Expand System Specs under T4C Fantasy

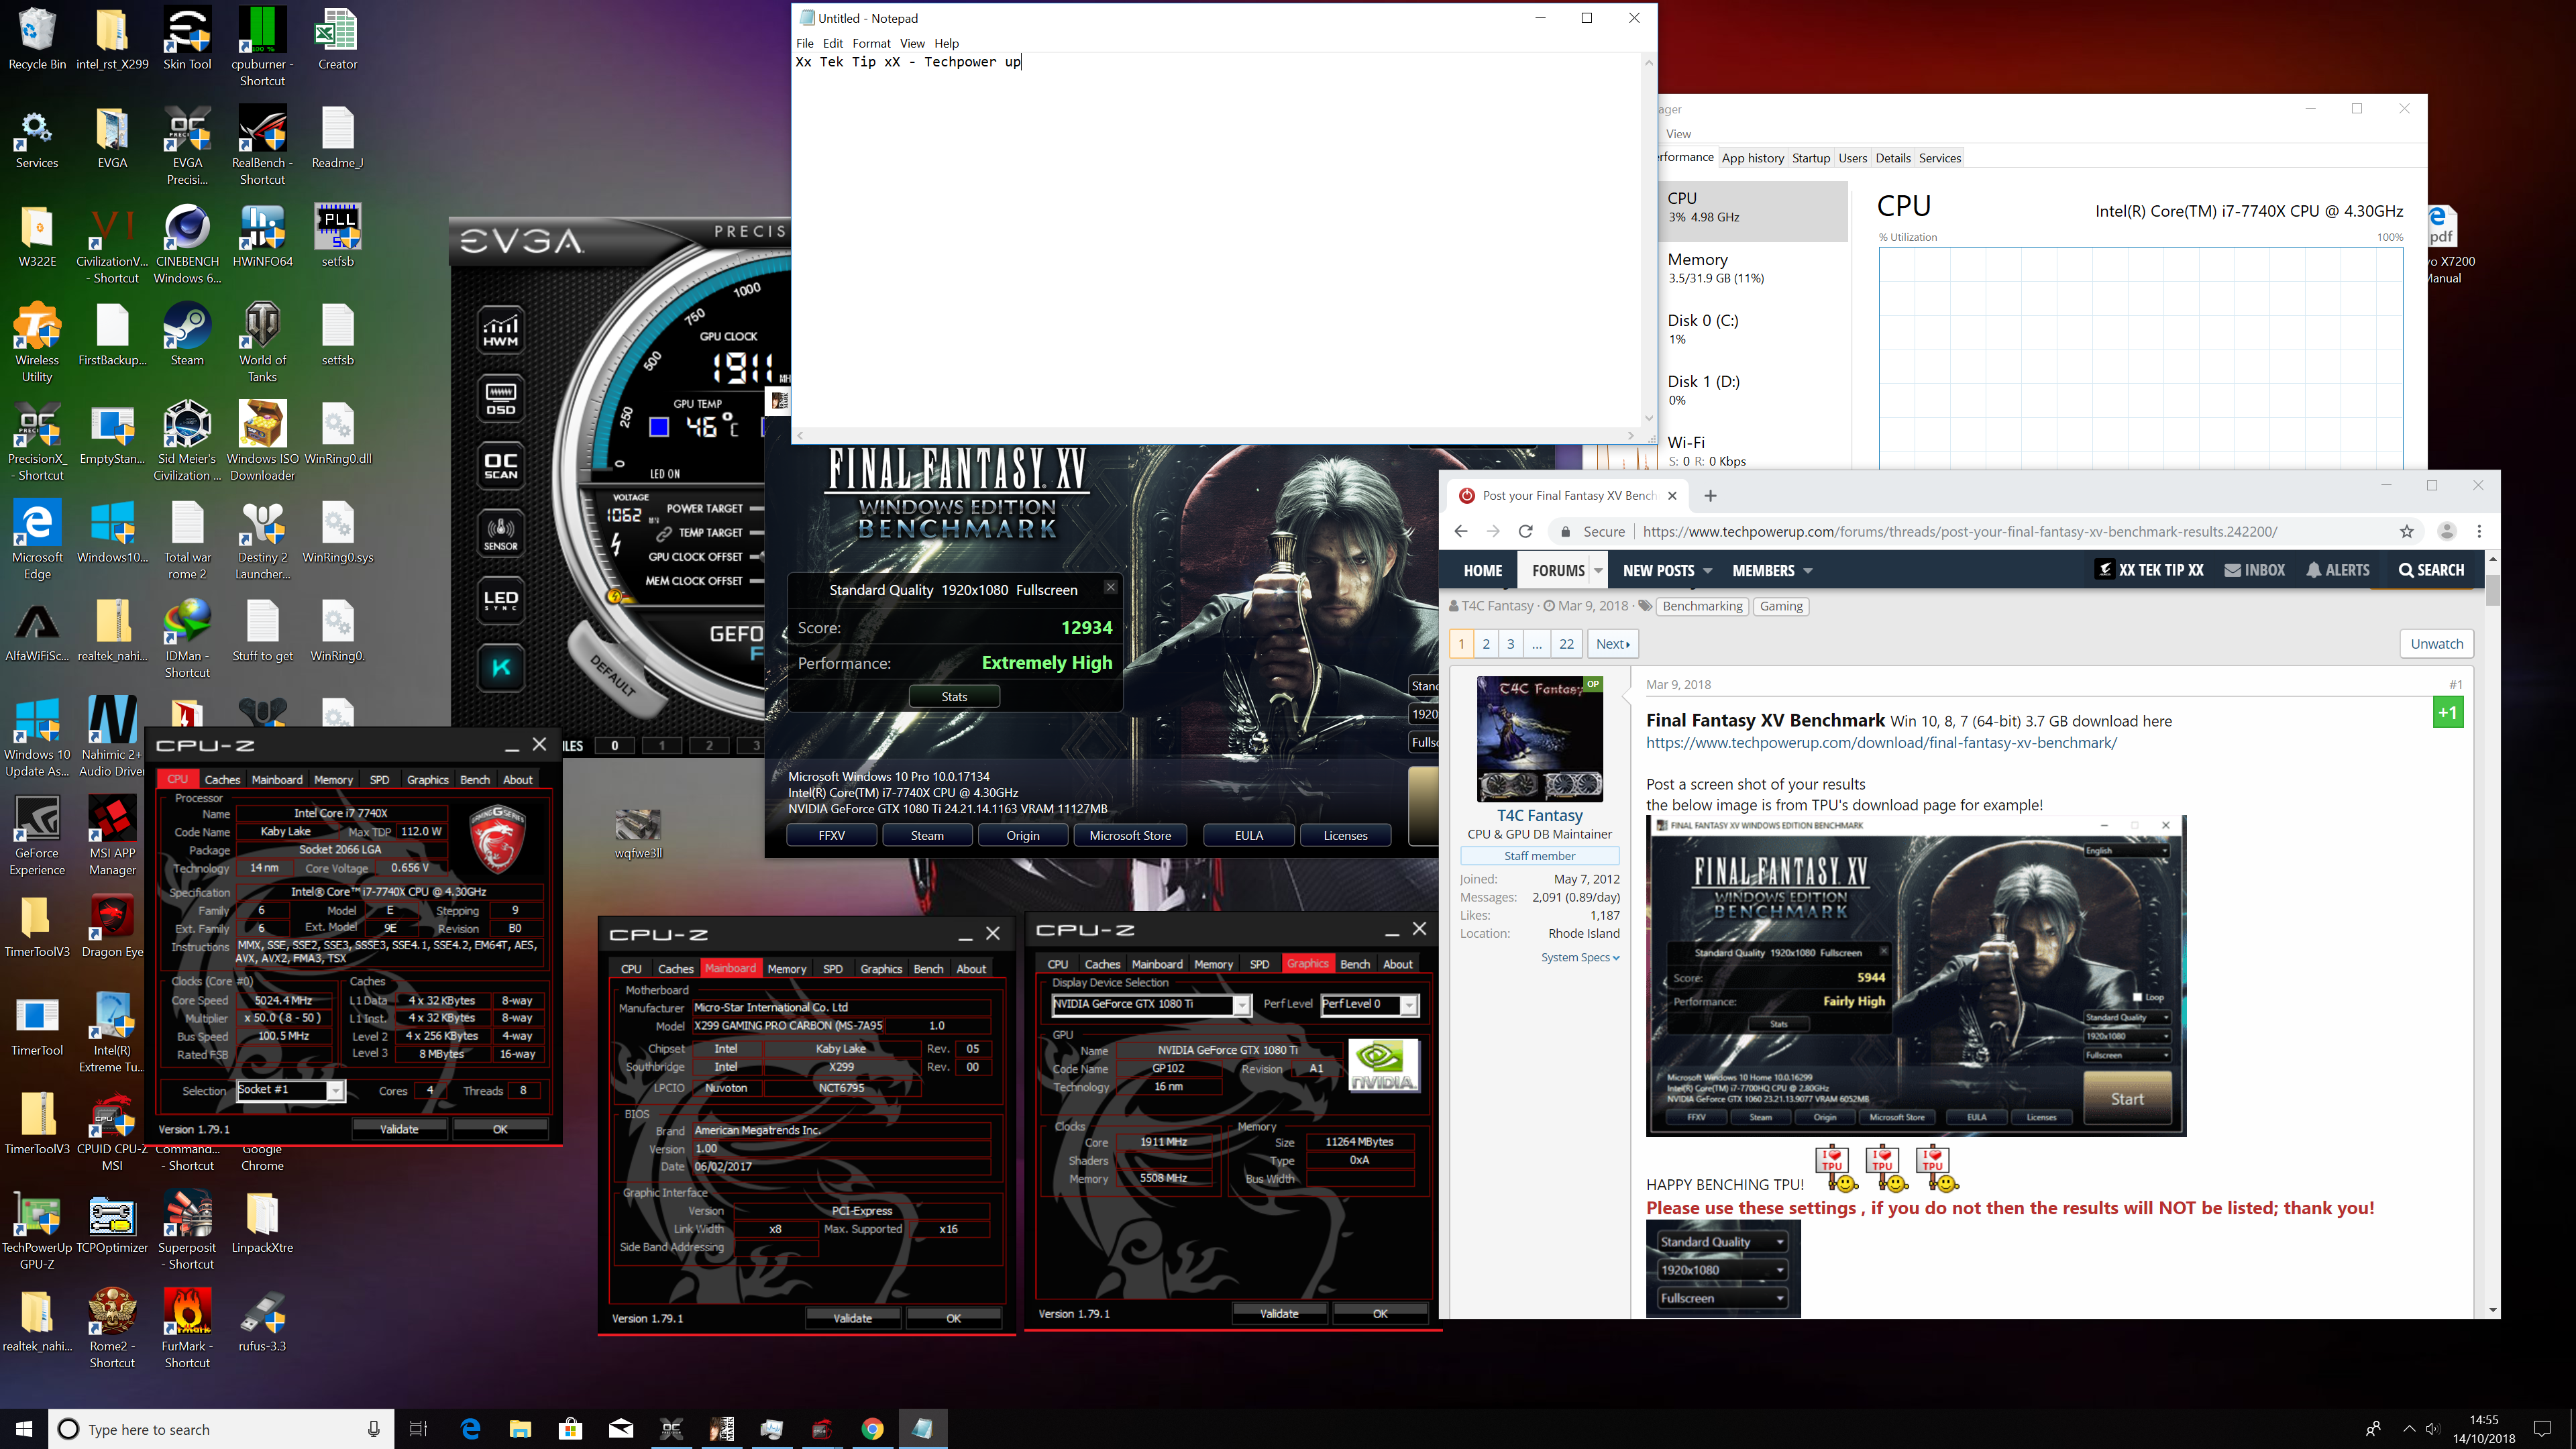tap(1580, 957)
